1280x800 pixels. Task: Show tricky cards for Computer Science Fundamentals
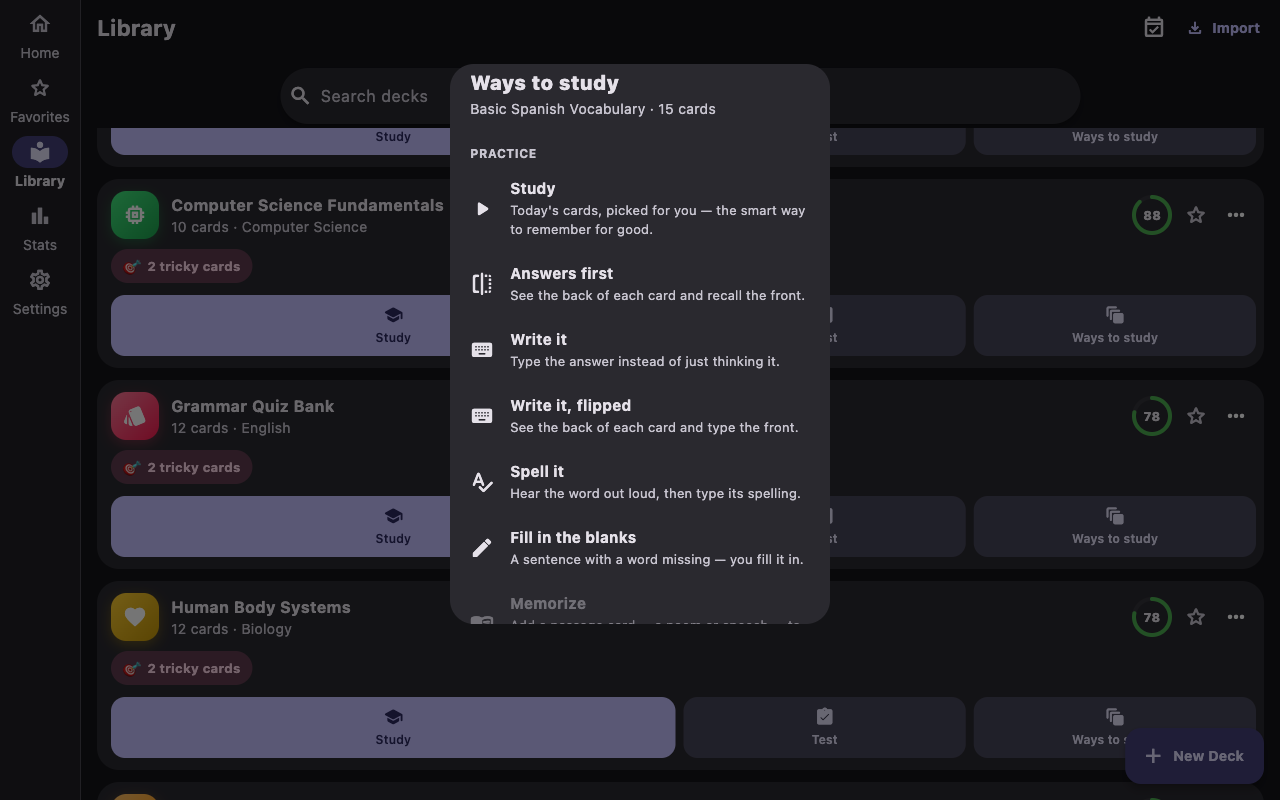coord(182,267)
